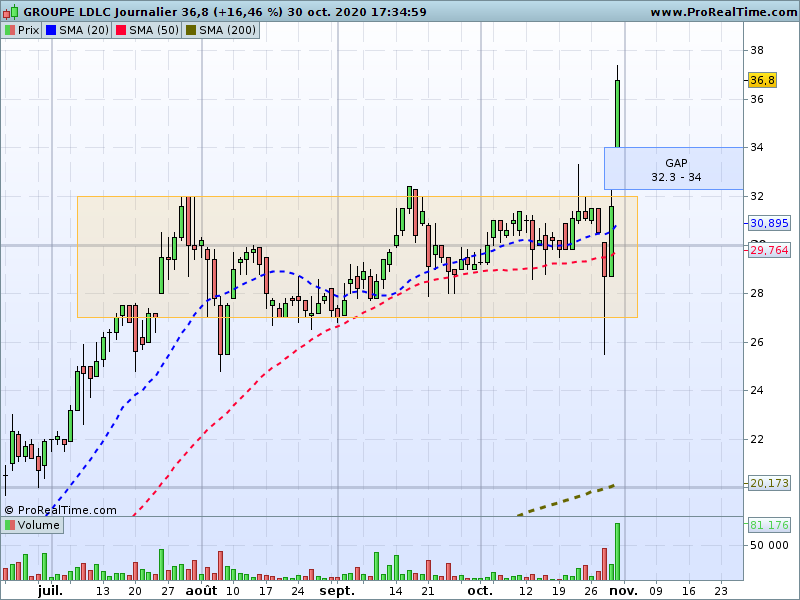Click the 20,173 SMA 200 value label
Screen dimensions: 800x600
pyautogui.click(x=769, y=483)
